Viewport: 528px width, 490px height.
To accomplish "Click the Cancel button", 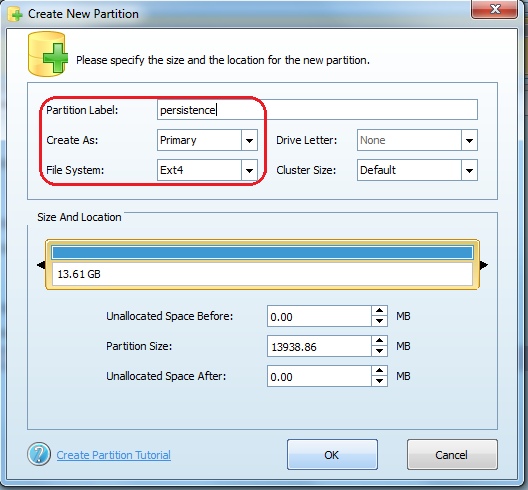I will pyautogui.click(x=452, y=454).
